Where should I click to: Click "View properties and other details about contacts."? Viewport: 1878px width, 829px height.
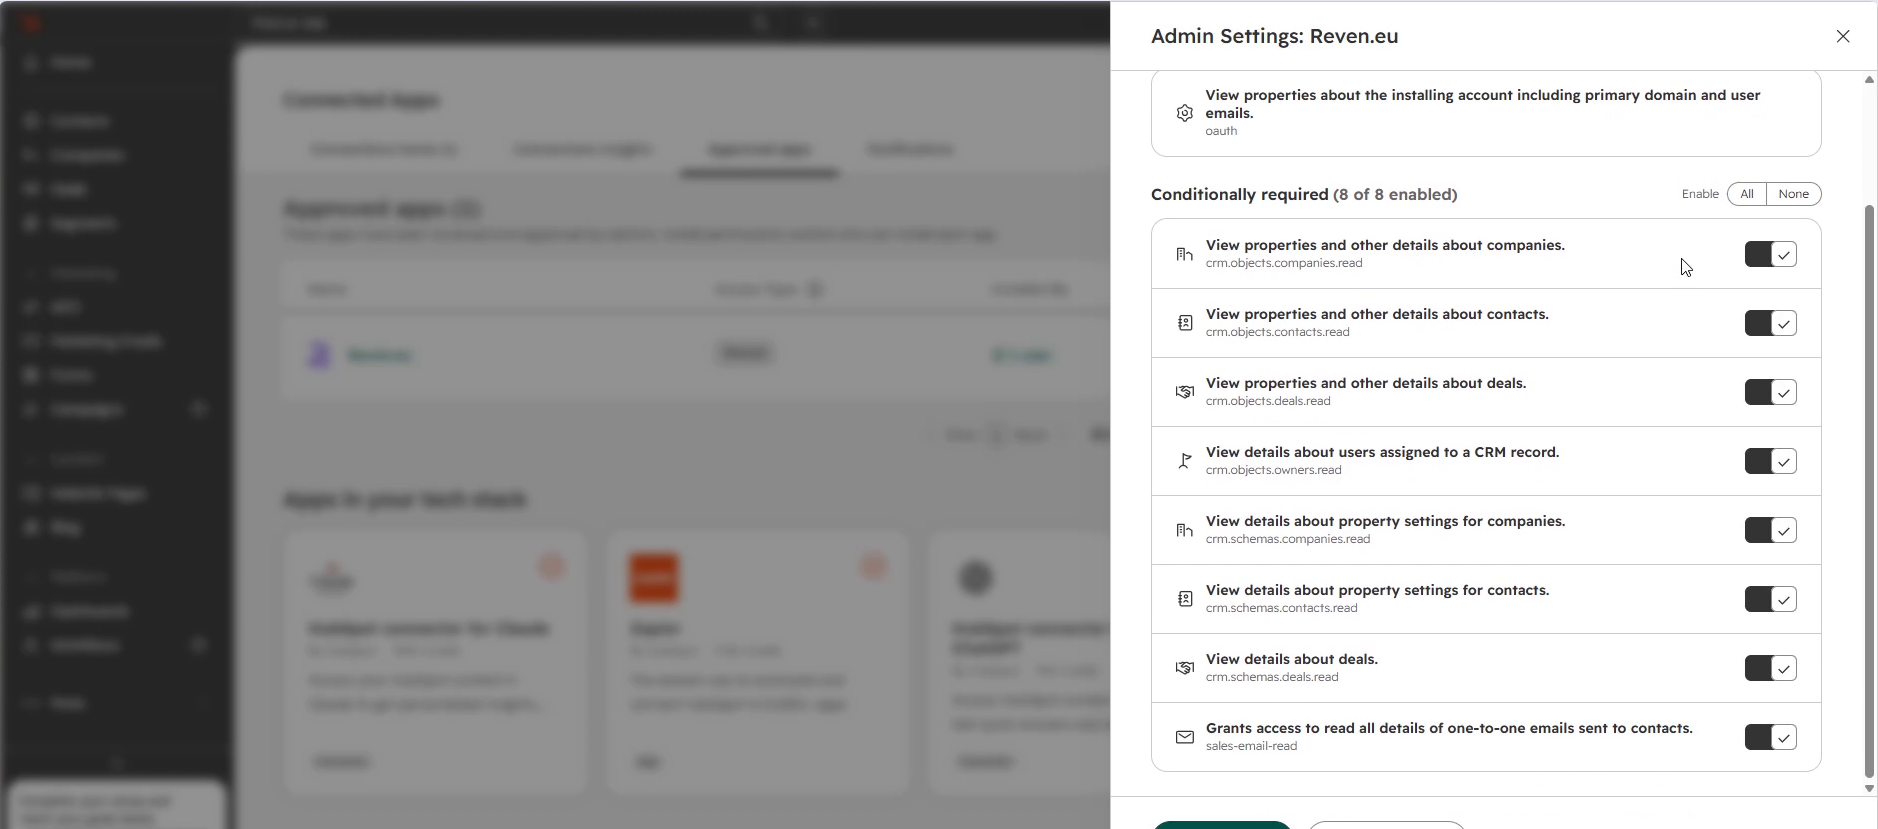(x=1377, y=314)
